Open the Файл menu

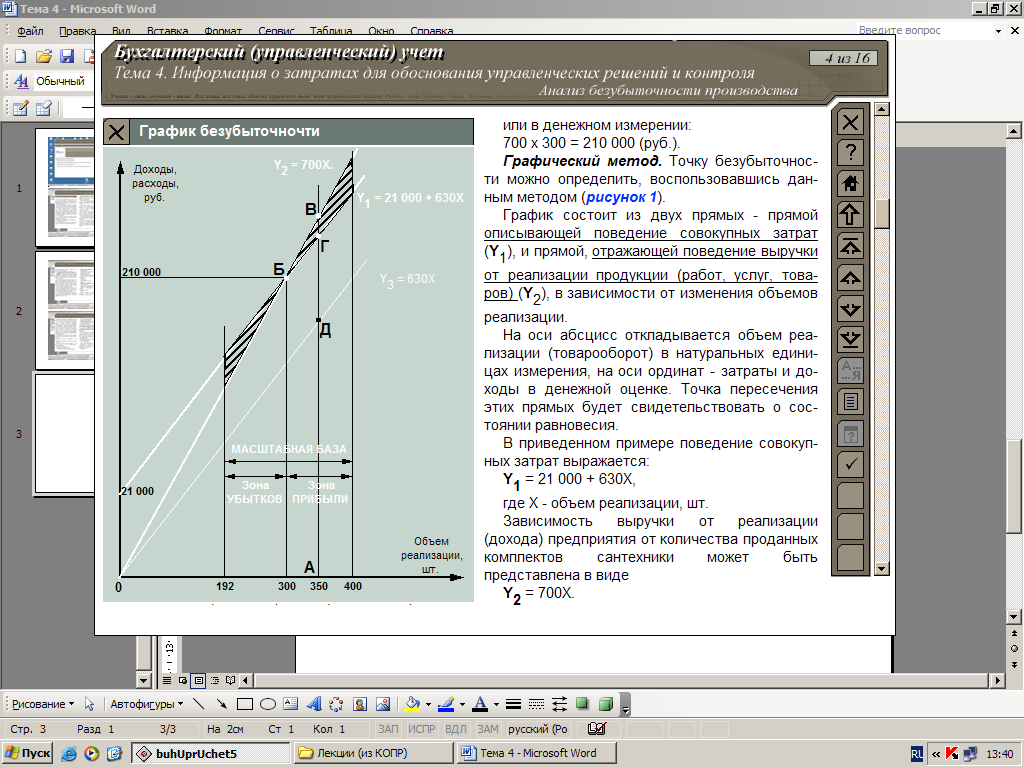(x=30, y=31)
